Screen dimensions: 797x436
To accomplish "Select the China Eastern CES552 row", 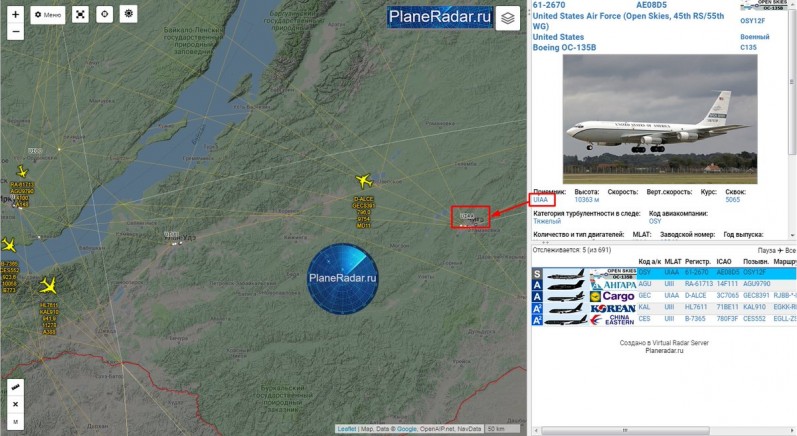I will 664,320.
